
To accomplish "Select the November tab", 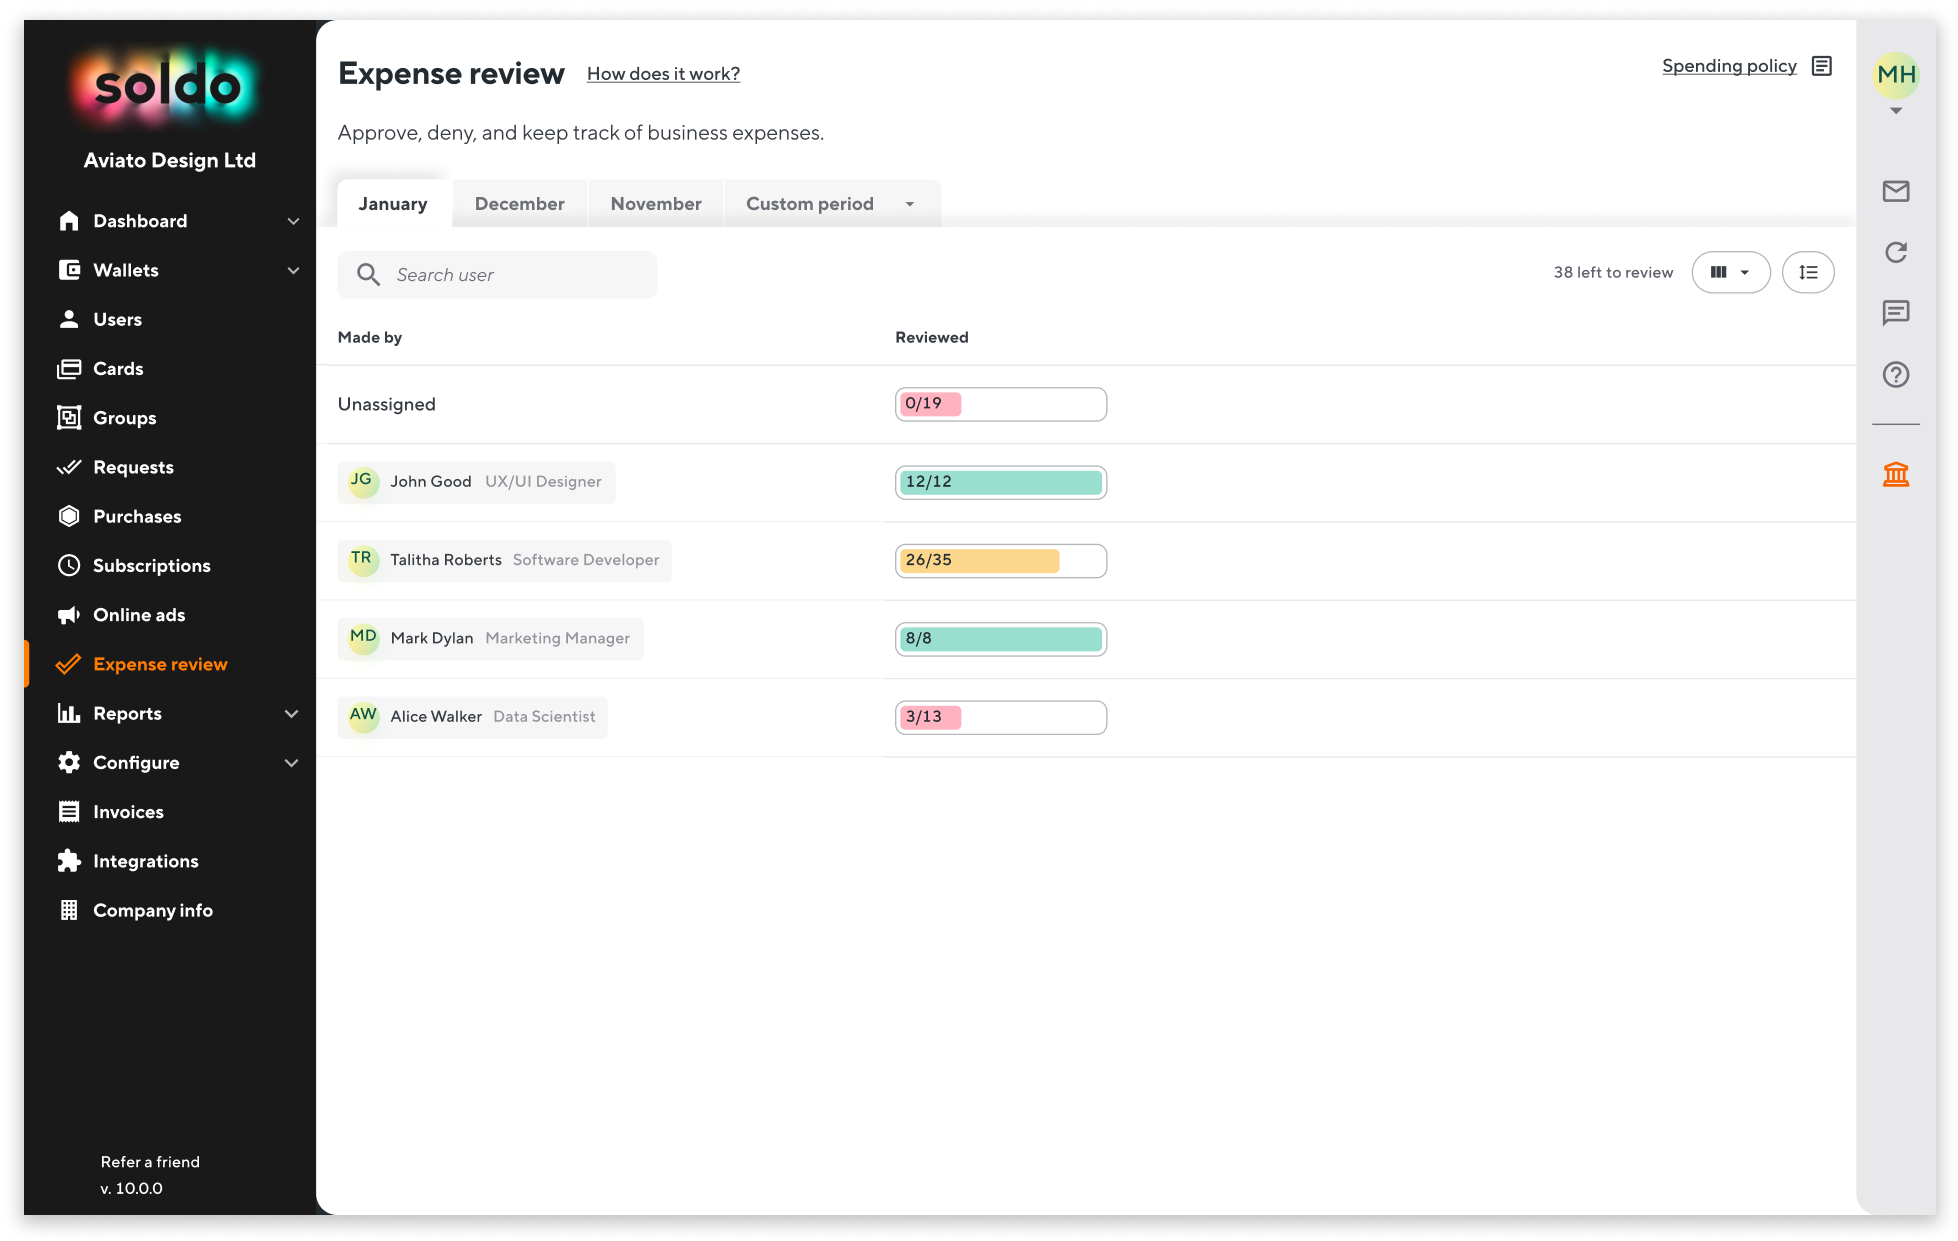I will coord(655,203).
